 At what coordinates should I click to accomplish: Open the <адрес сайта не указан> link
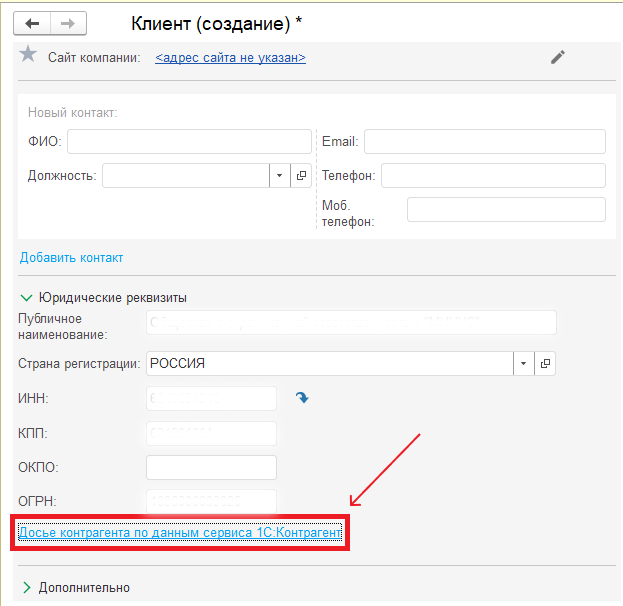pos(230,58)
